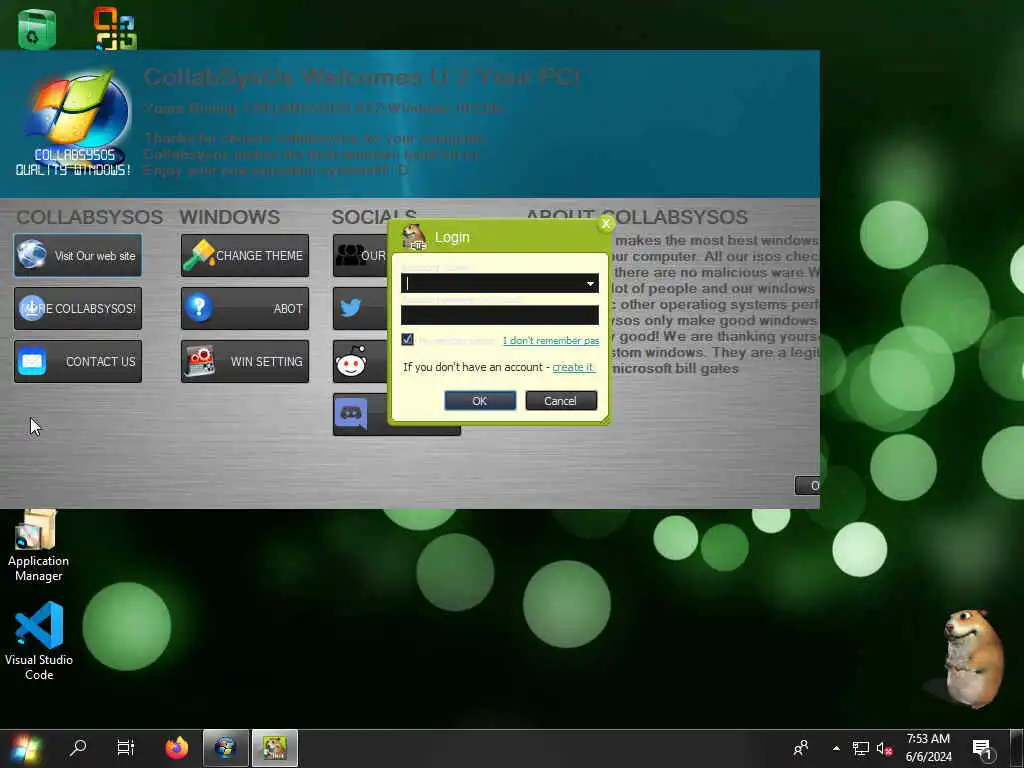This screenshot has height=768, width=1024.
Task: Cancel the Login dialog
Action: click(x=561, y=401)
